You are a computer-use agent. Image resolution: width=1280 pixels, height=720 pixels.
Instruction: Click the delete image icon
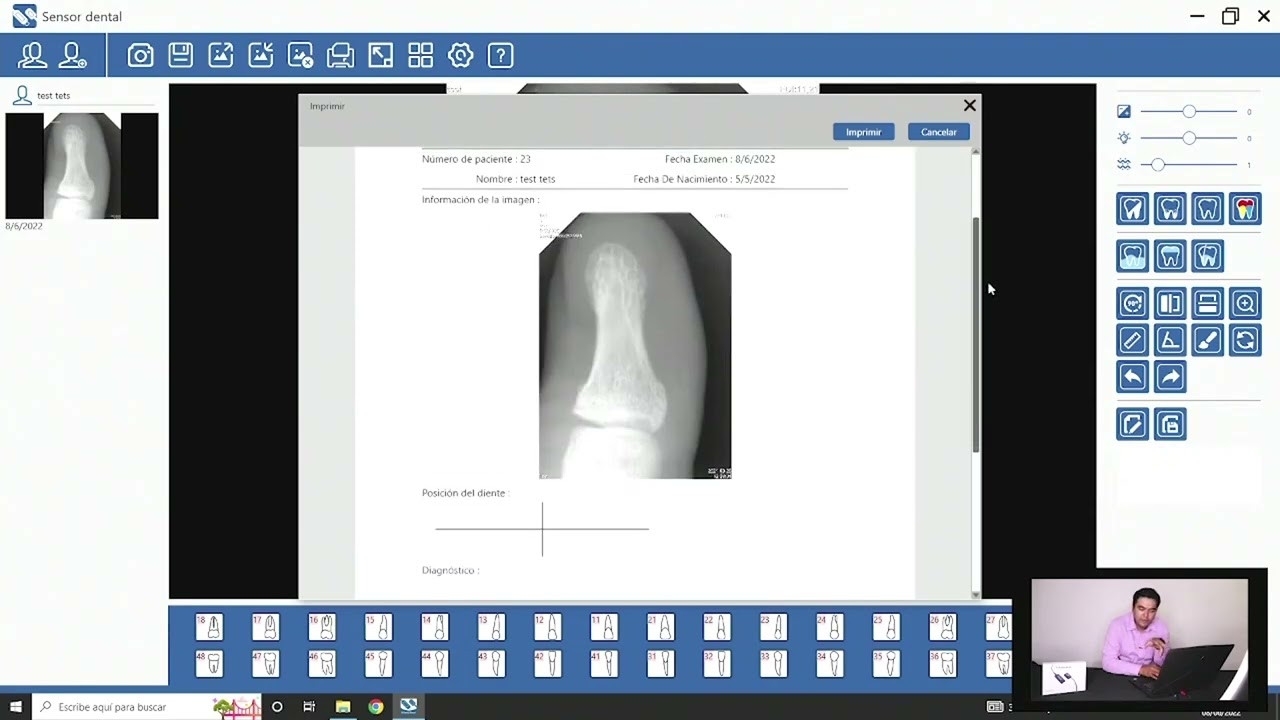[x=300, y=55]
